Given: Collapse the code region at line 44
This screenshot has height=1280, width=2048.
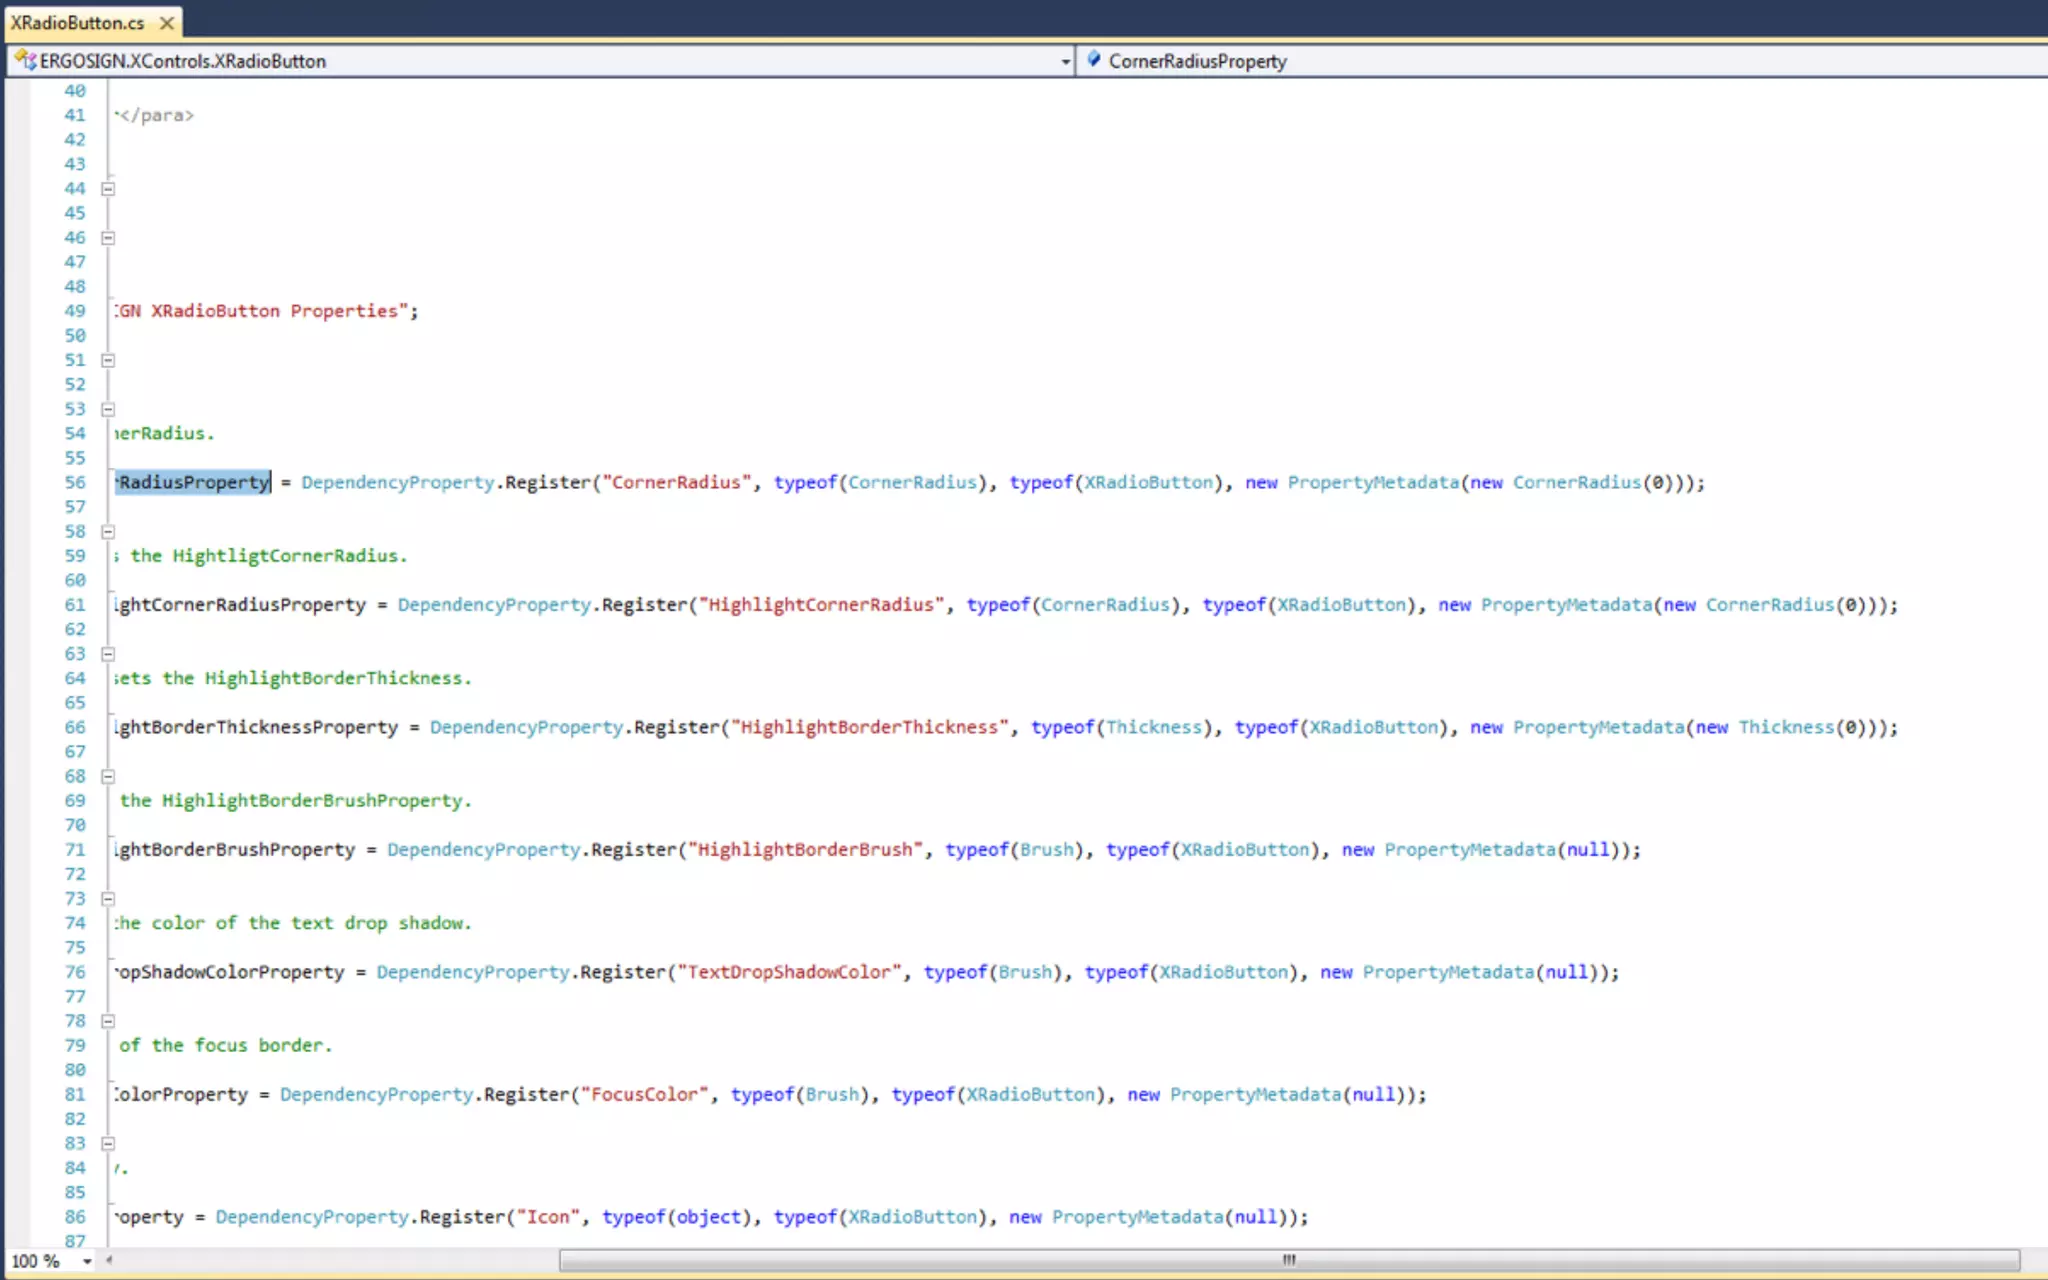Looking at the screenshot, I should (108, 188).
